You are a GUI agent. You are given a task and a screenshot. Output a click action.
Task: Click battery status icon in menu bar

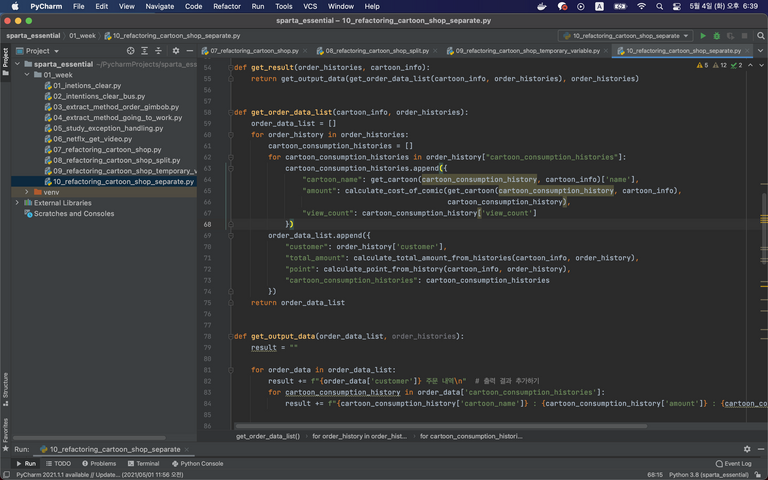click(x=620, y=6)
